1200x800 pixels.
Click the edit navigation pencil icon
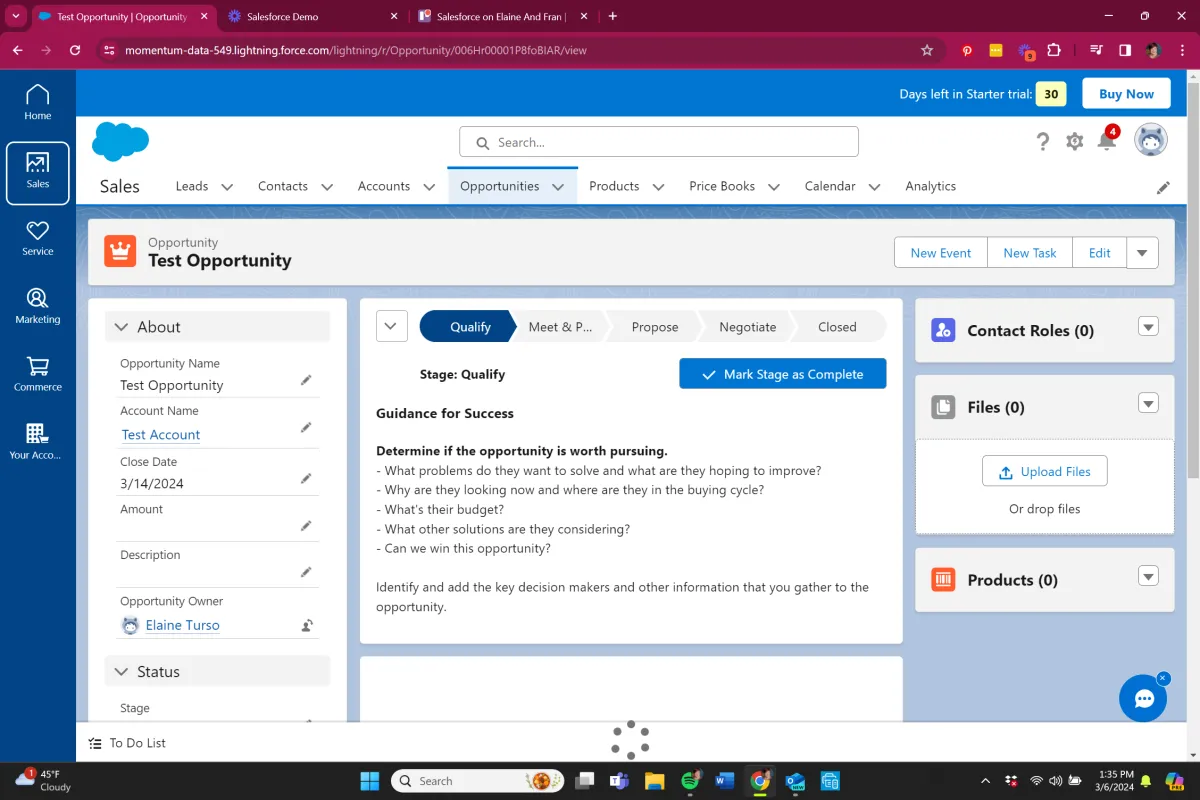[x=1163, y=187]
